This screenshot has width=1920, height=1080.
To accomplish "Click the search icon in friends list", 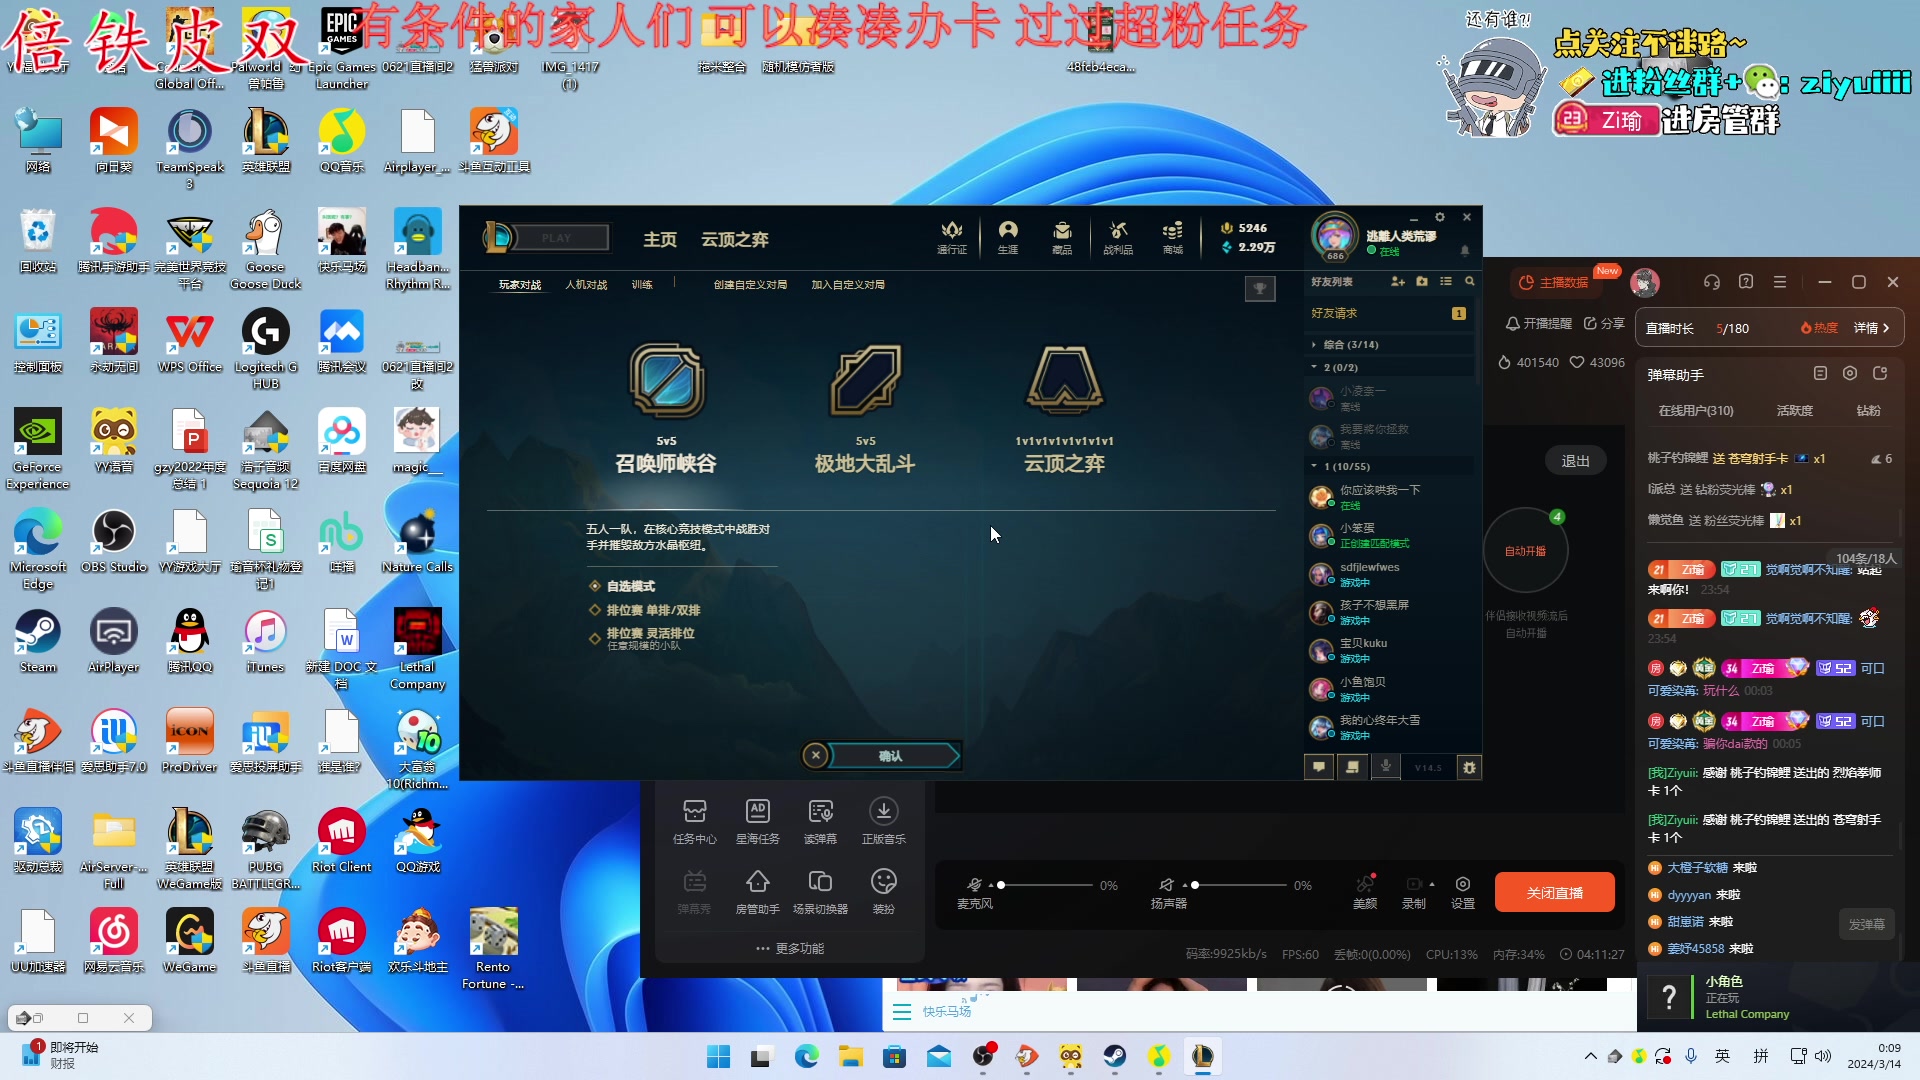I will (1470, 282).
